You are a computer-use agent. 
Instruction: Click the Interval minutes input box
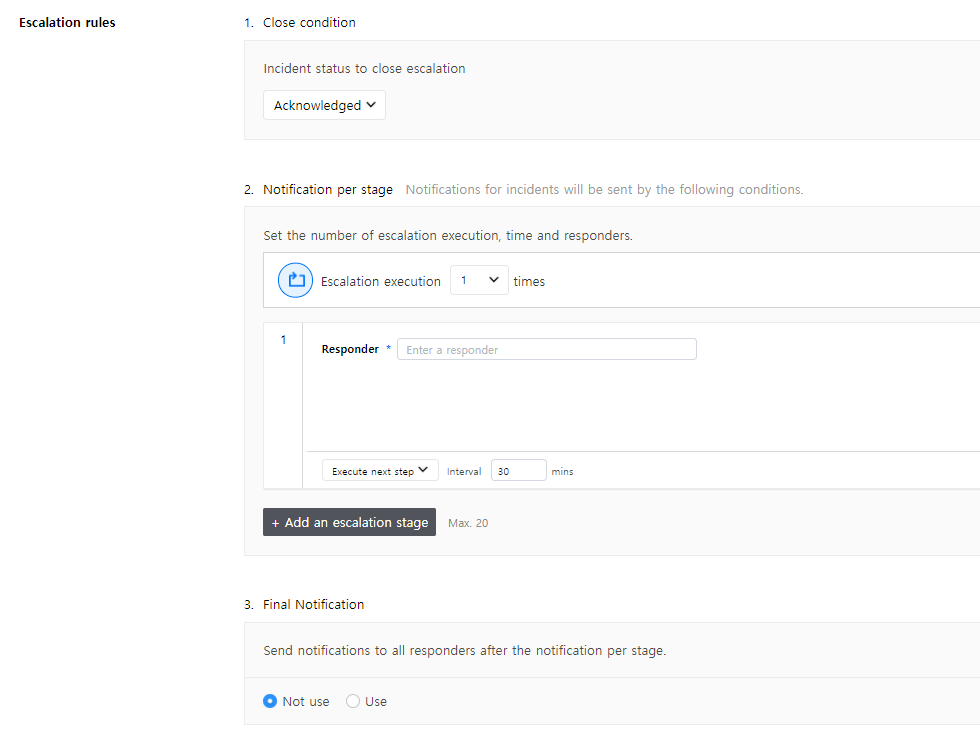518,470
